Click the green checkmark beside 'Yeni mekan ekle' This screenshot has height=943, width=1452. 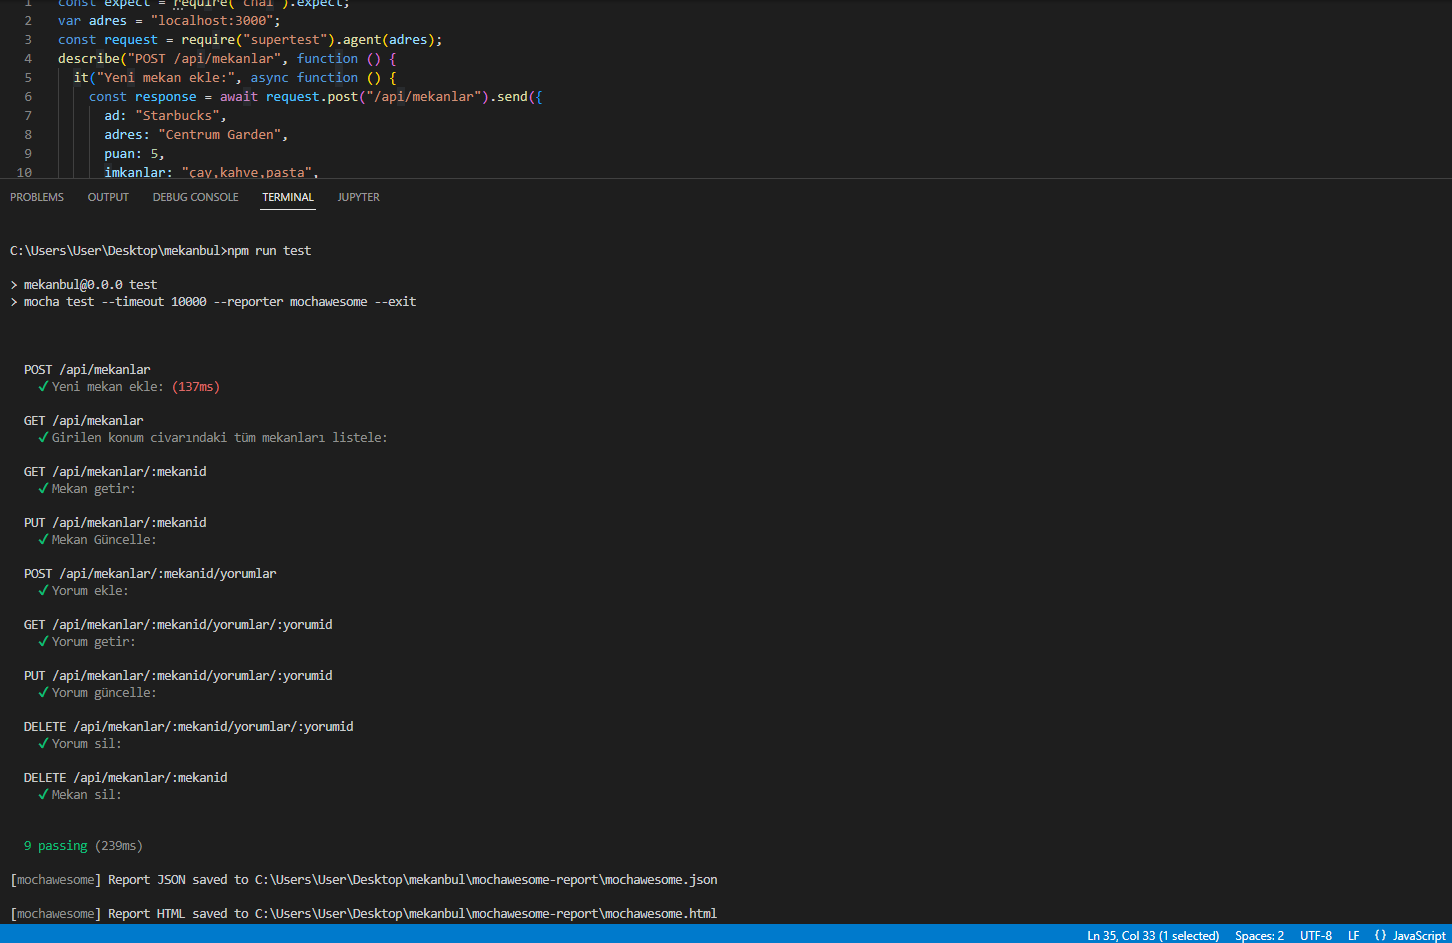pos(42,386)
